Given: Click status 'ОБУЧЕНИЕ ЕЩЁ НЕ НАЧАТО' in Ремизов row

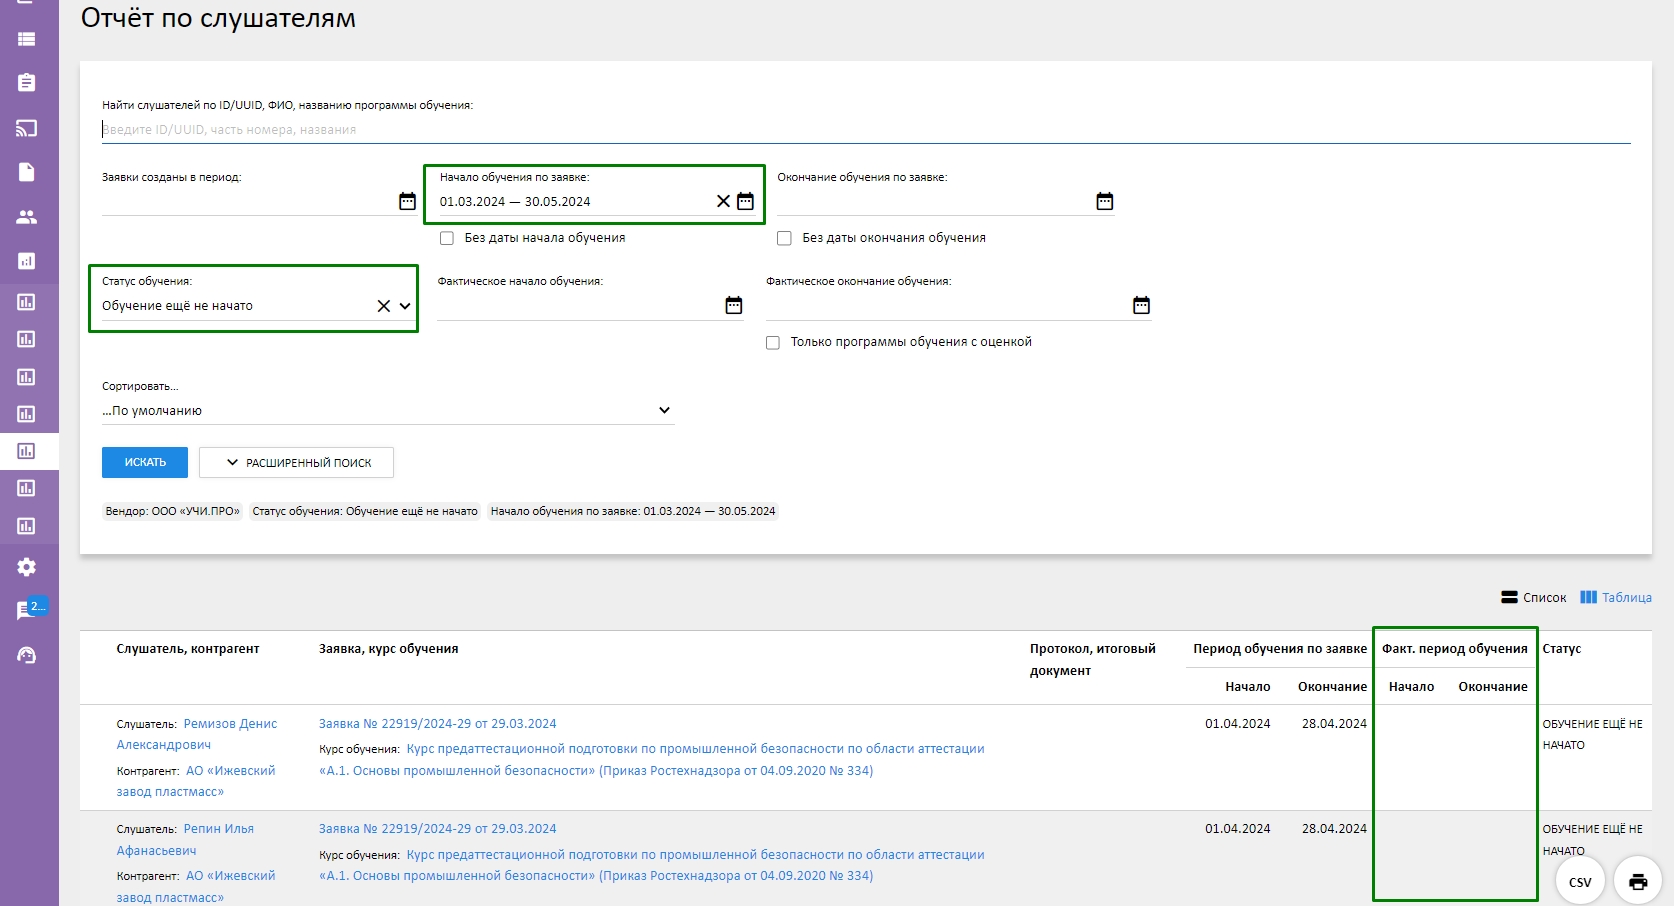Looking at the screenshot, I should (1592, 734).
